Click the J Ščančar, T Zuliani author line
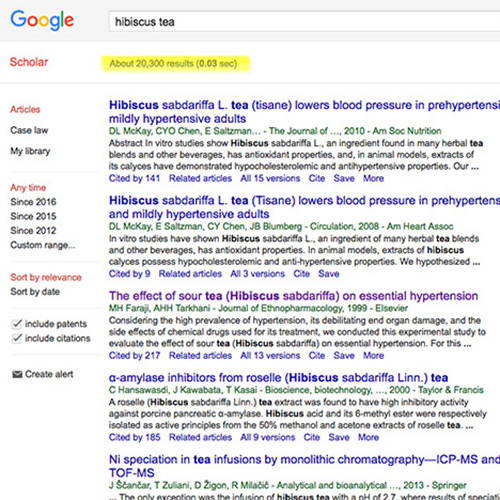 click(288, 485)
